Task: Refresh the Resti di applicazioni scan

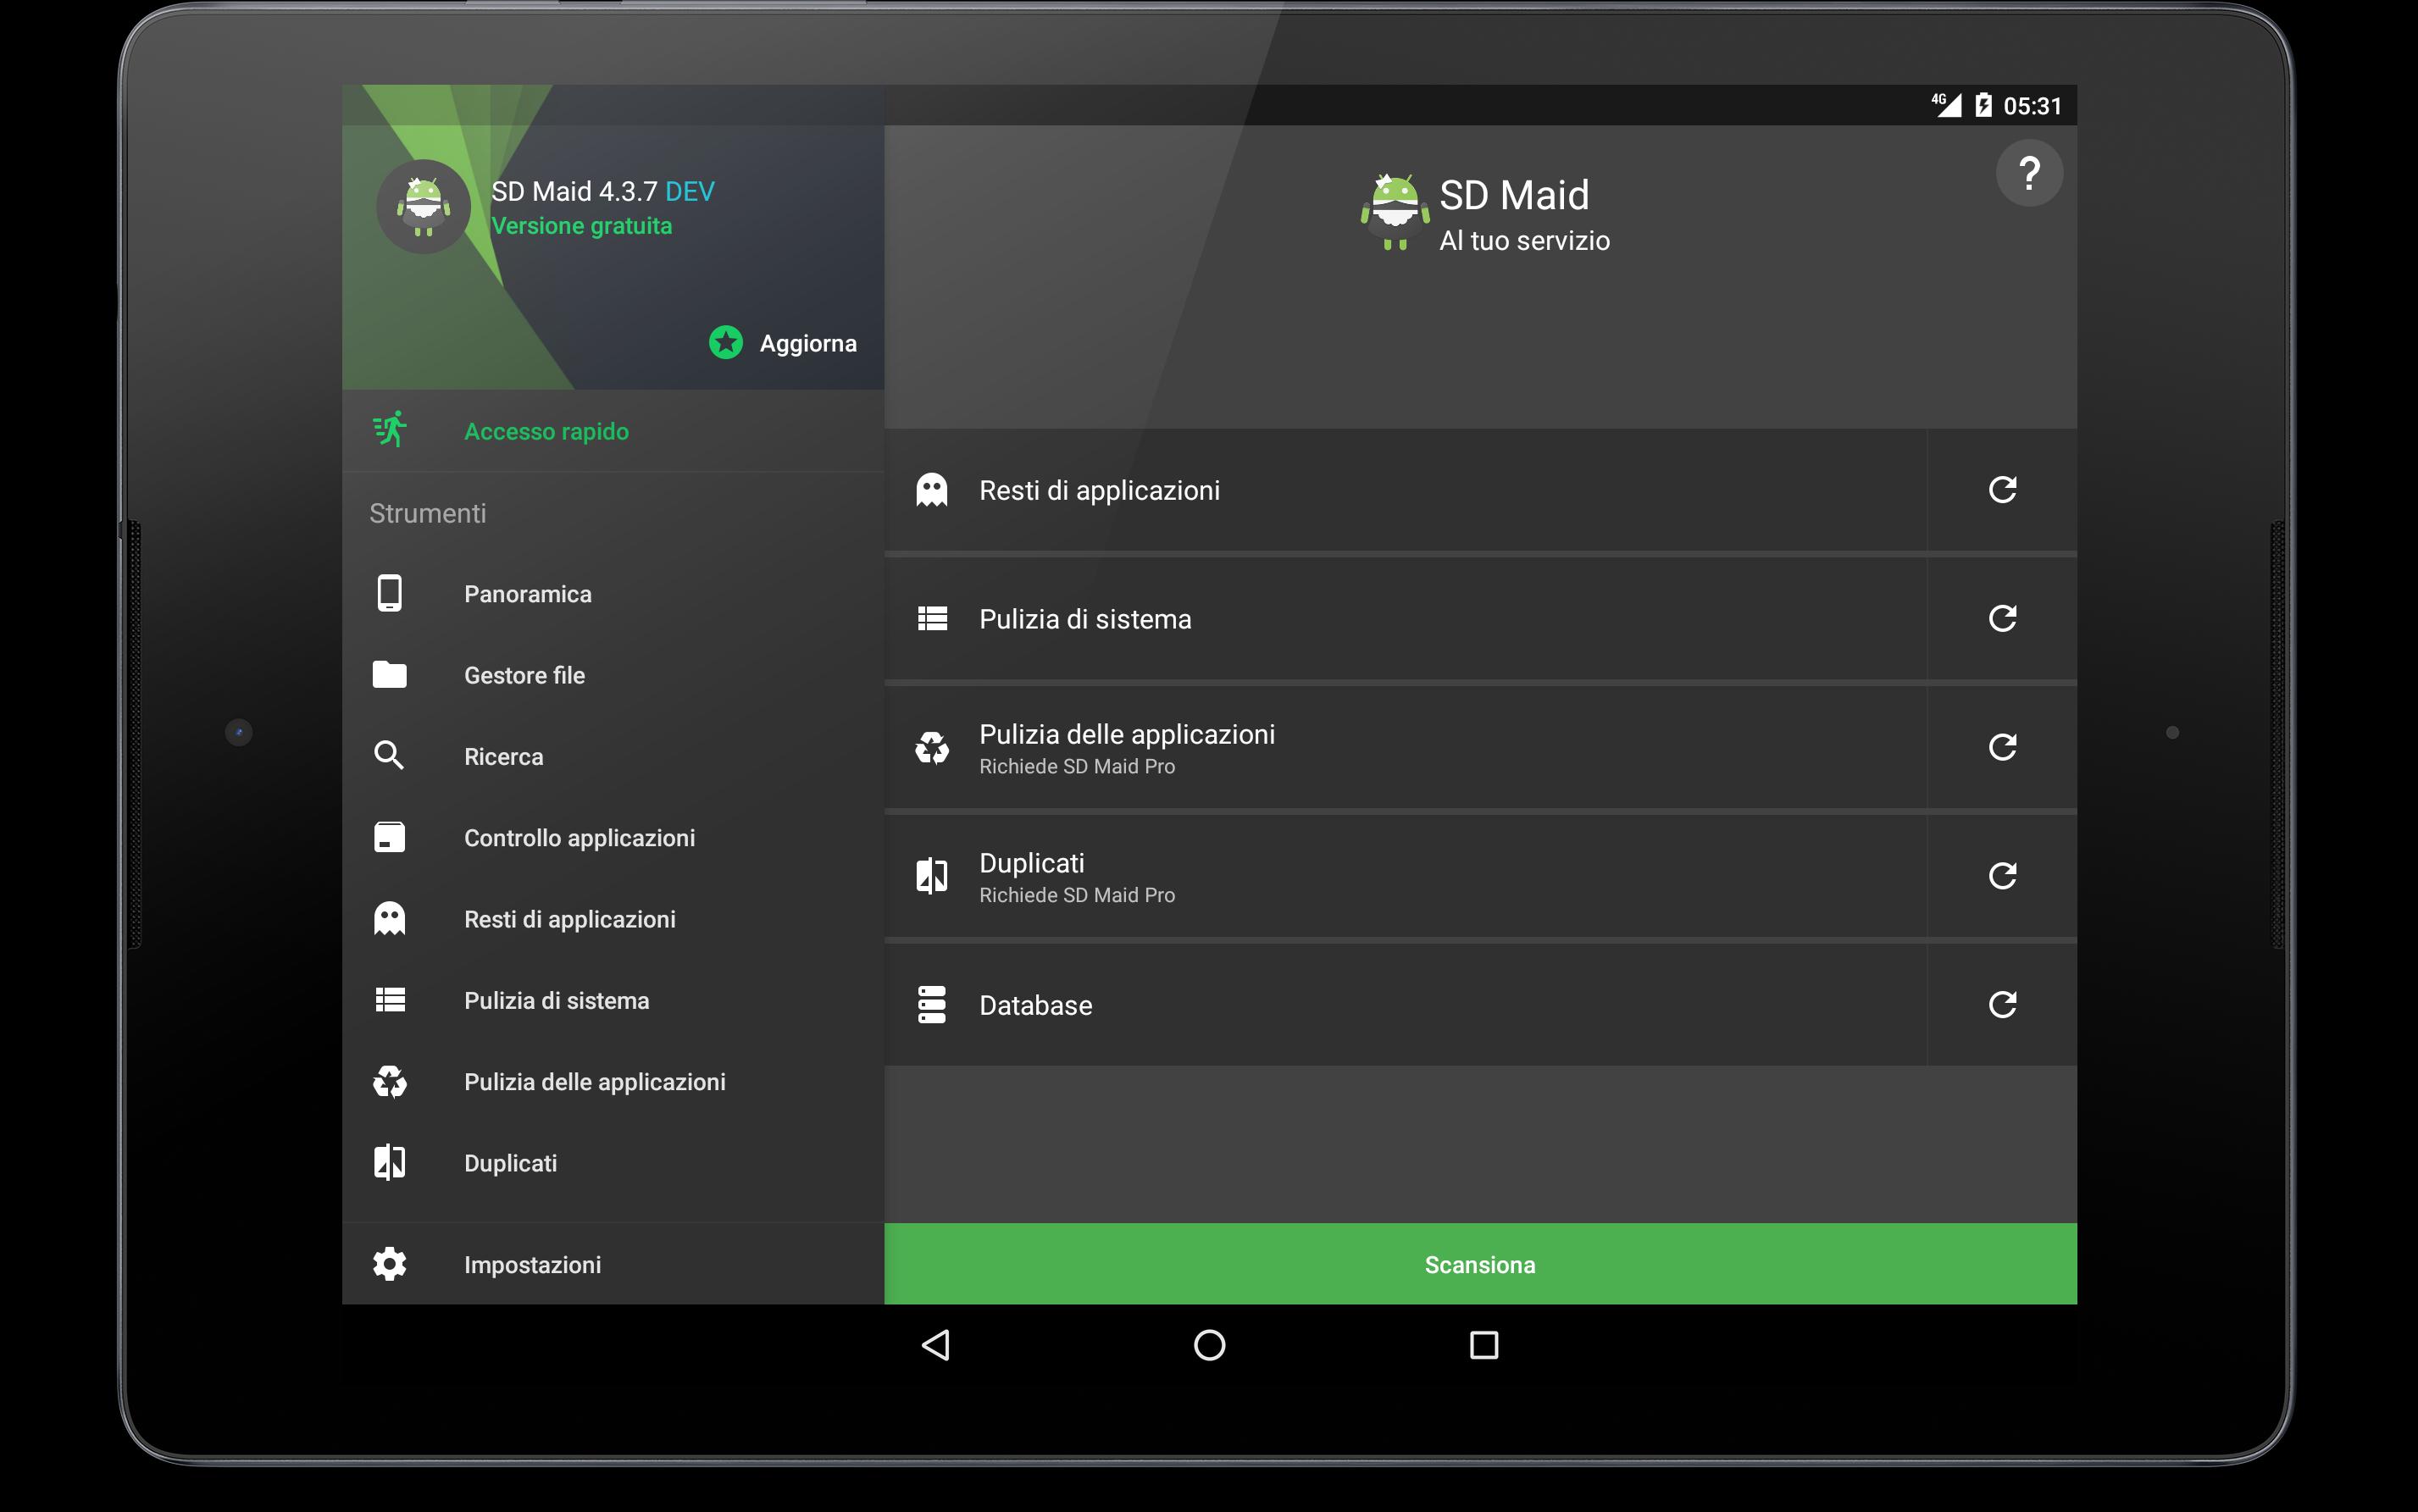Action: [x=2002, y=490]
